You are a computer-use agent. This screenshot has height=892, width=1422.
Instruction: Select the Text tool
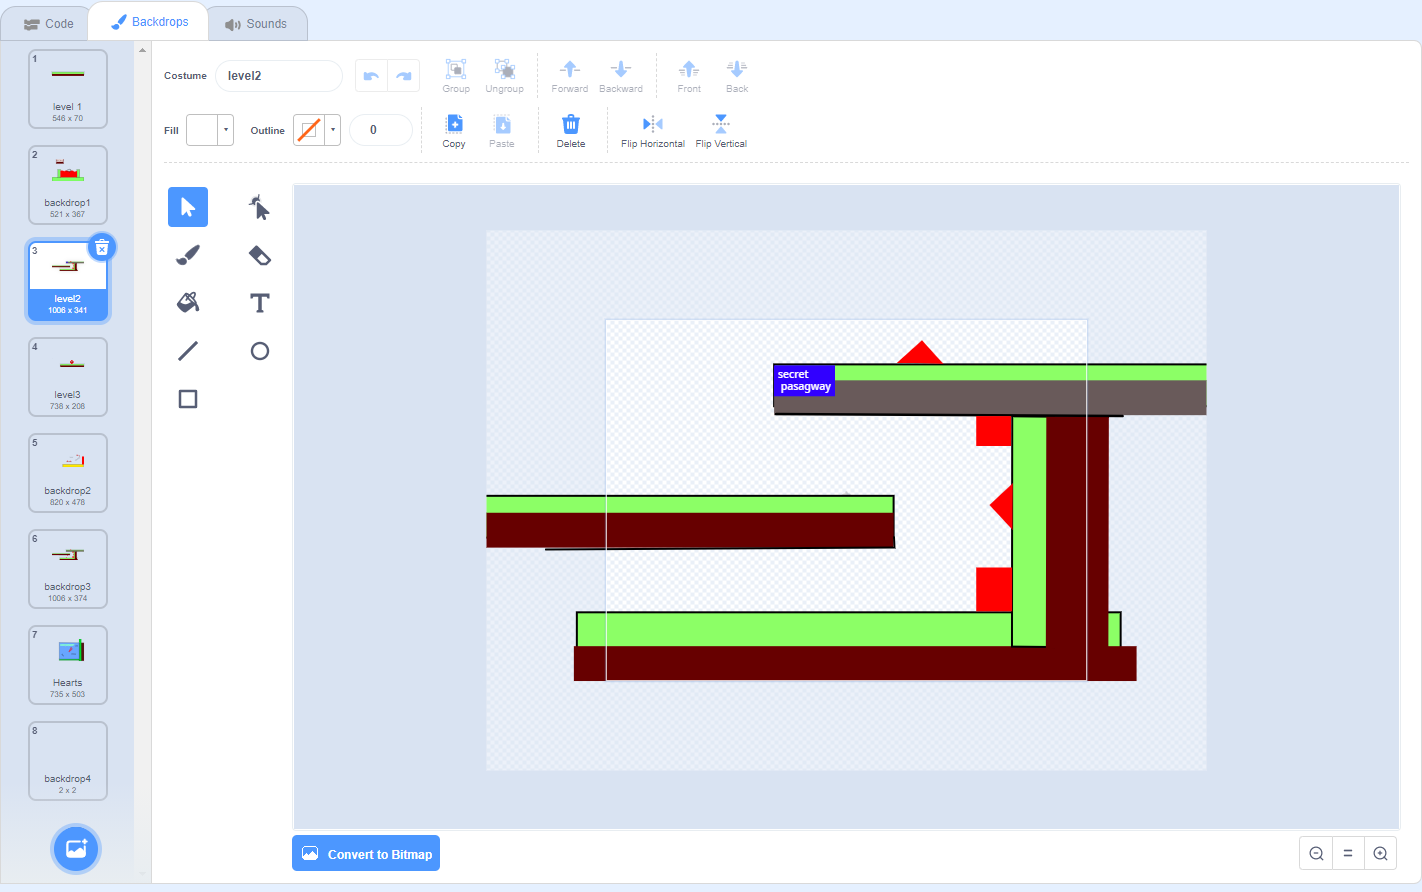click(x=260, y=303)
